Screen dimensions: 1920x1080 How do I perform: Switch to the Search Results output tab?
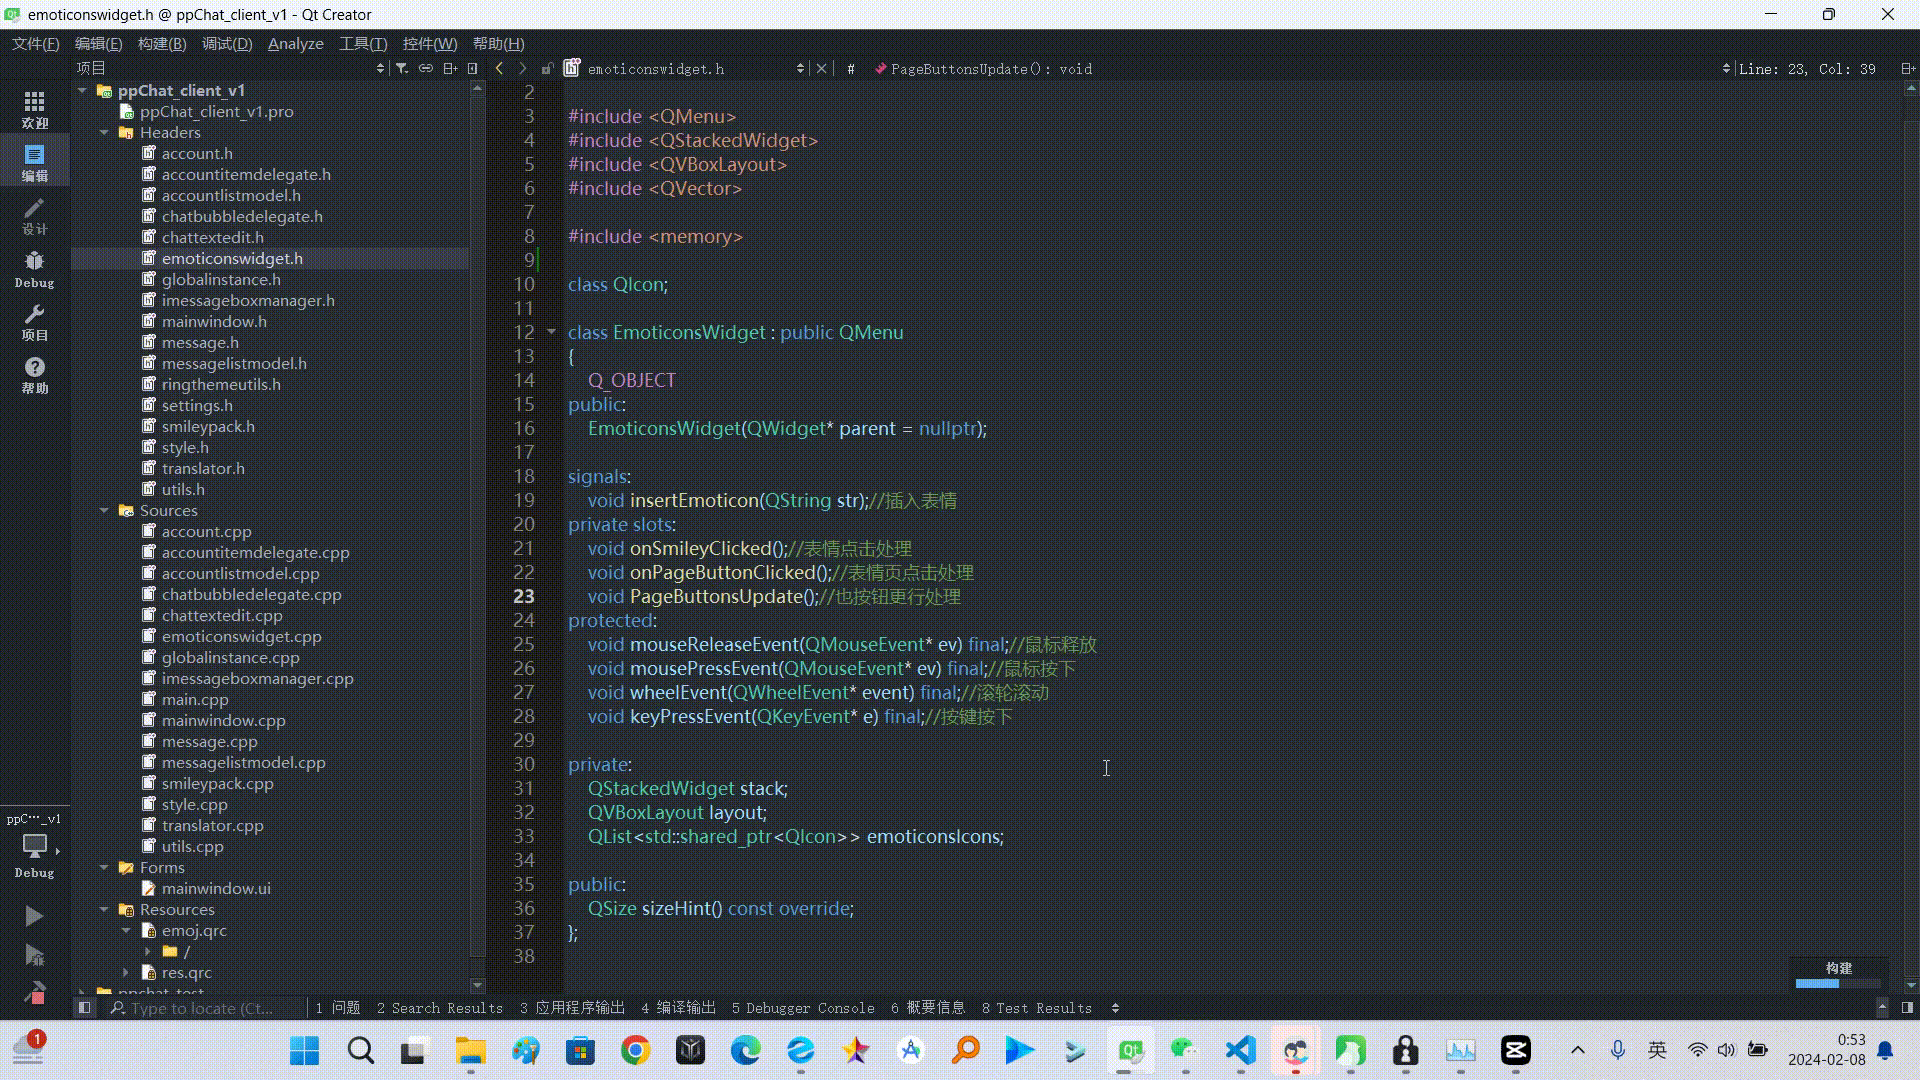click(439, 1008)
